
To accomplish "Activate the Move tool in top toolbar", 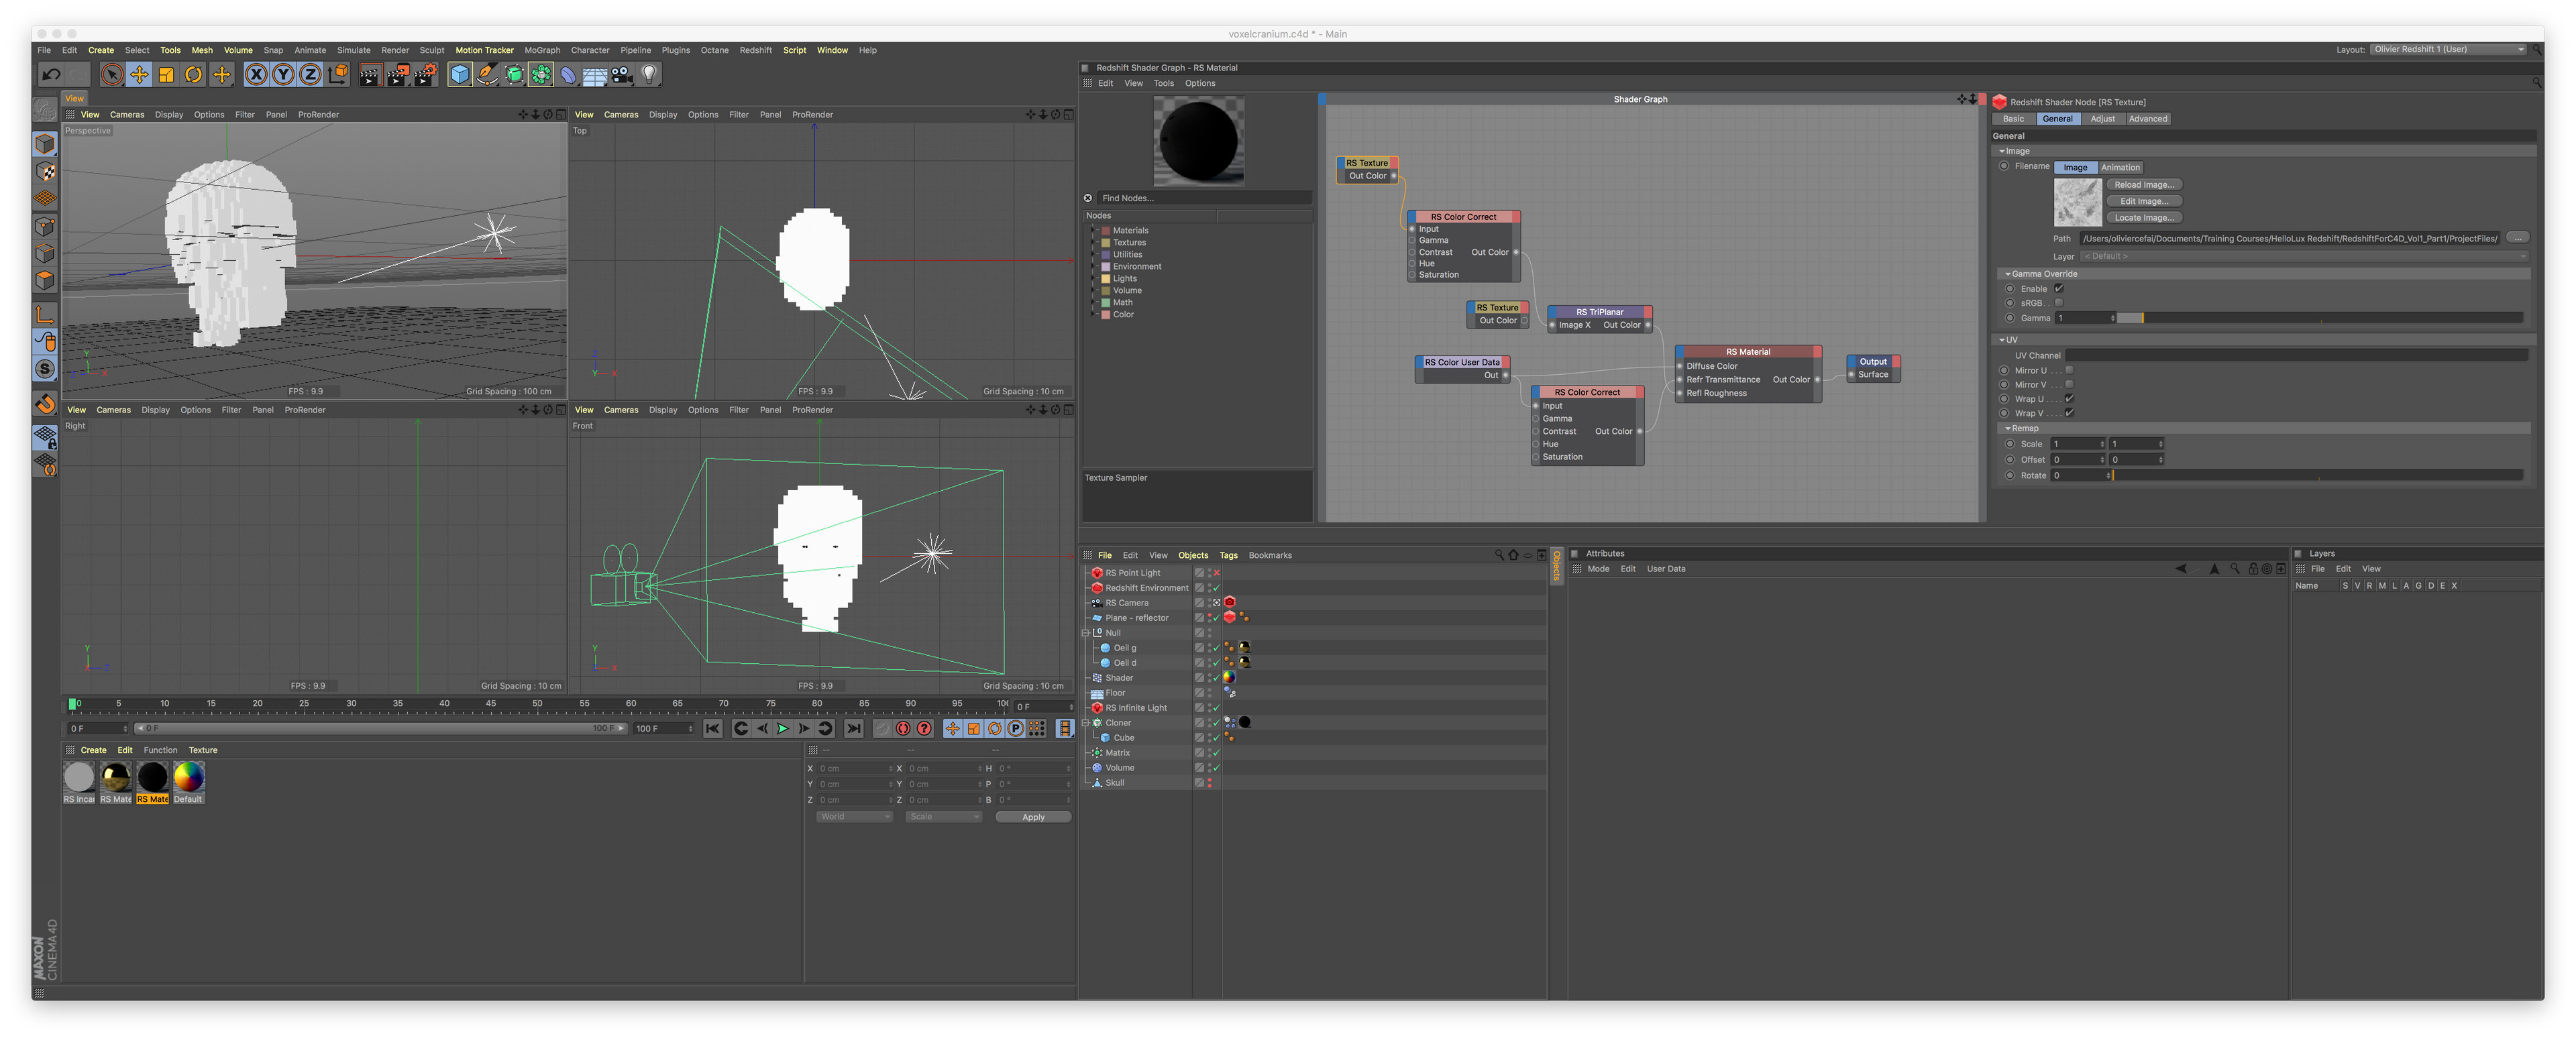I will pos(139,74).
